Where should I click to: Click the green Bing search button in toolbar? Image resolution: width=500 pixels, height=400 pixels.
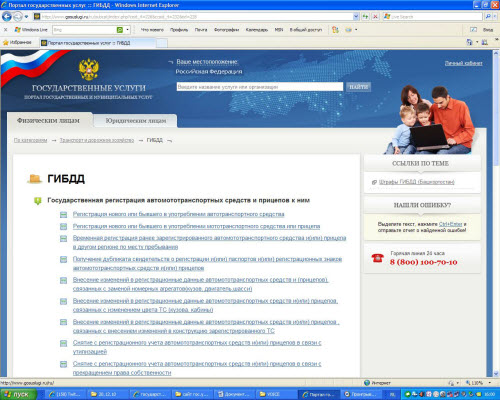click(x=120, y=30)
